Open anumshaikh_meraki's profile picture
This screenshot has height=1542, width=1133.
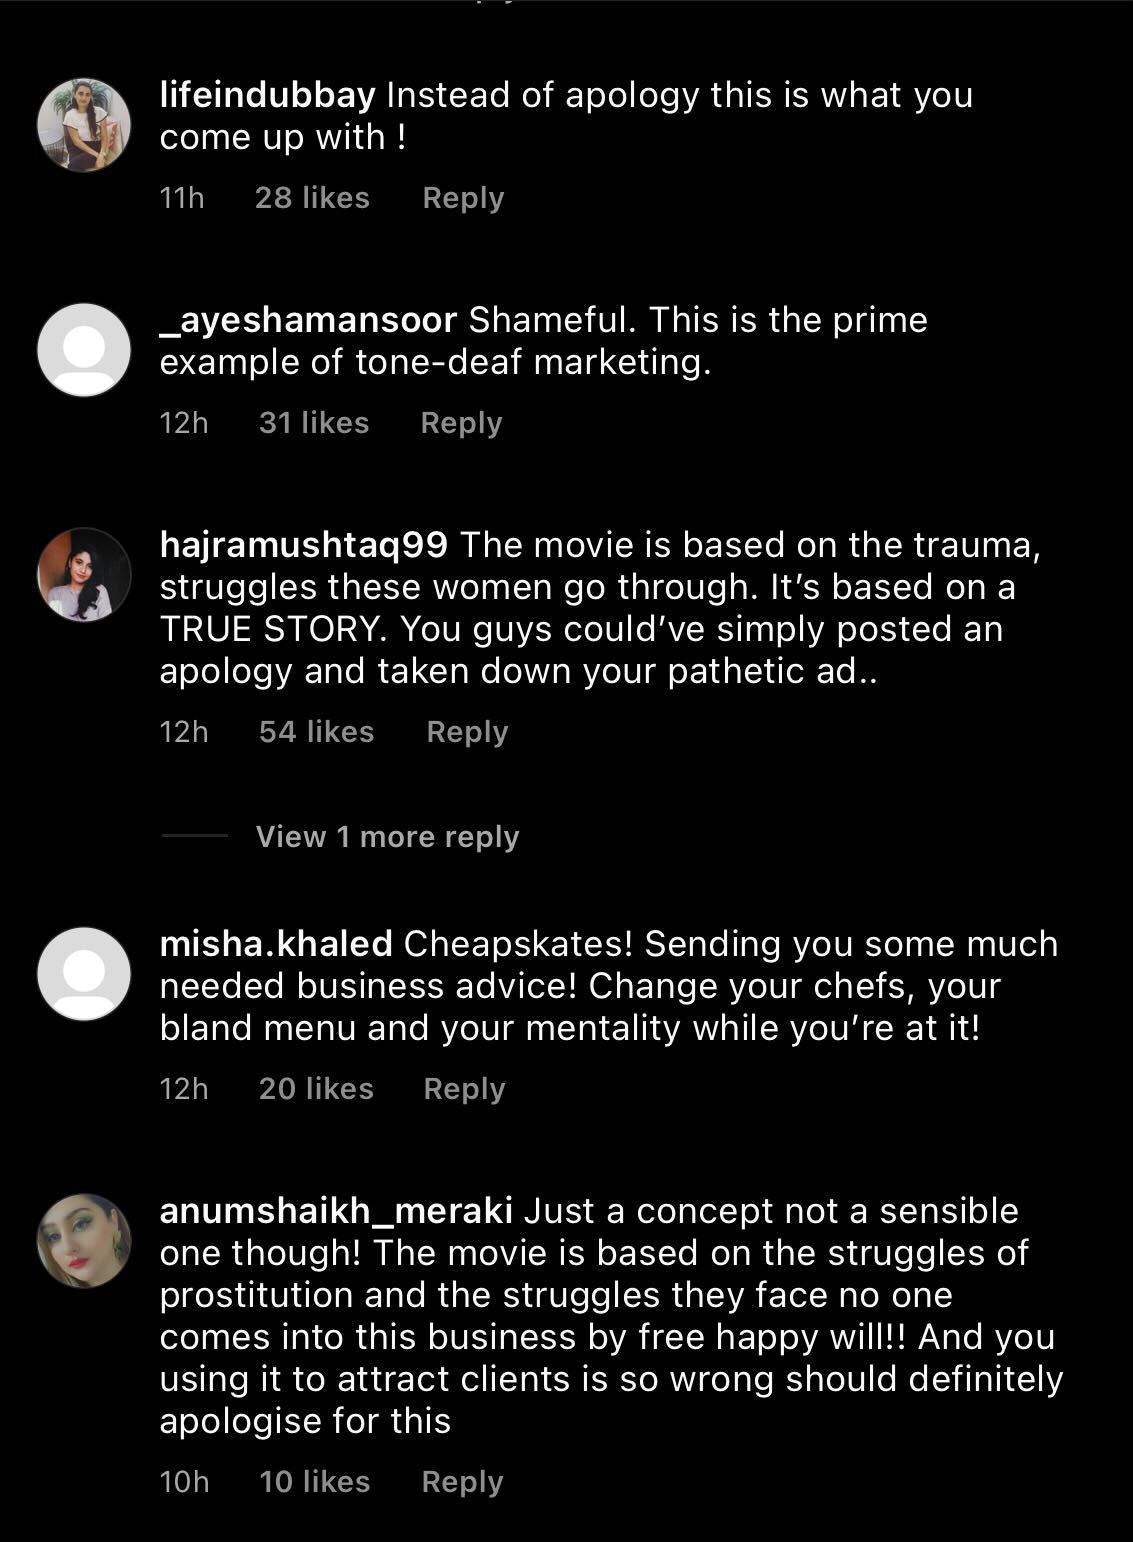tap(84, 1240)
